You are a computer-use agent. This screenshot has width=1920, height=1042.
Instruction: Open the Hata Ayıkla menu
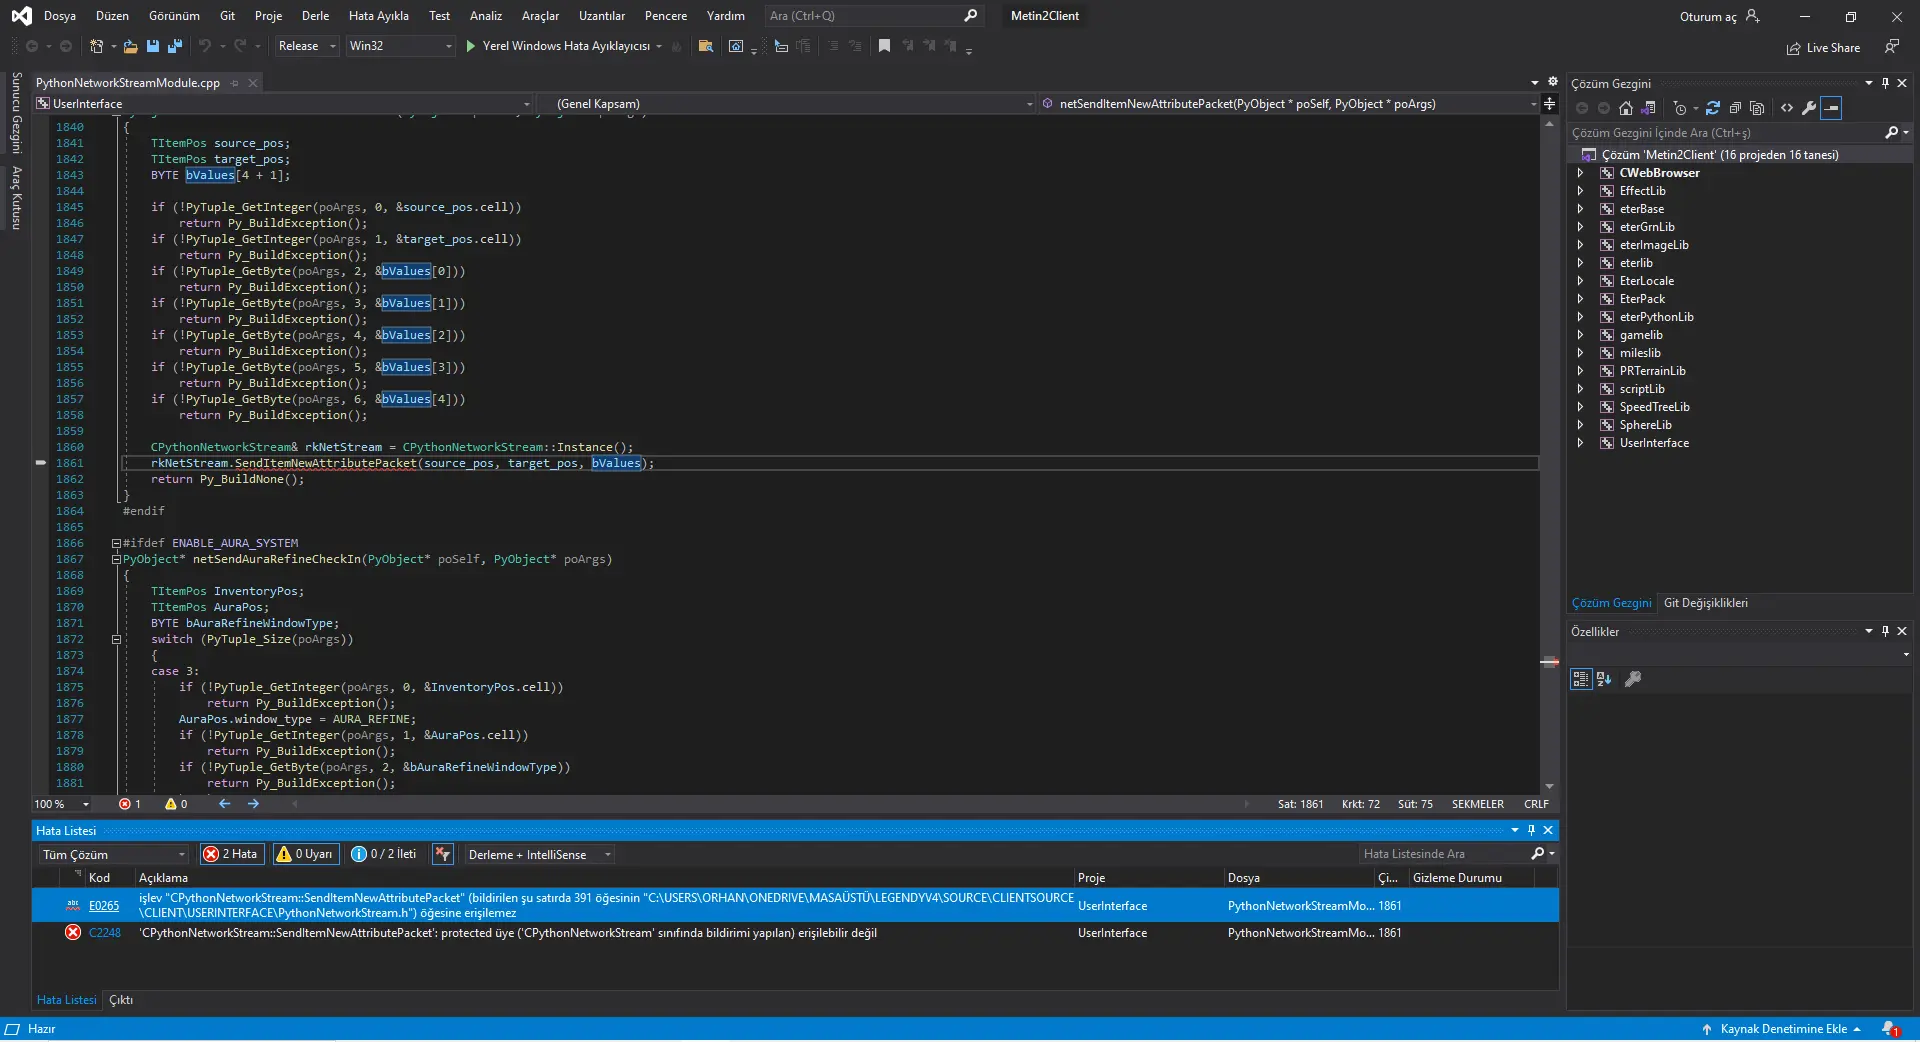tap(379, 16)
